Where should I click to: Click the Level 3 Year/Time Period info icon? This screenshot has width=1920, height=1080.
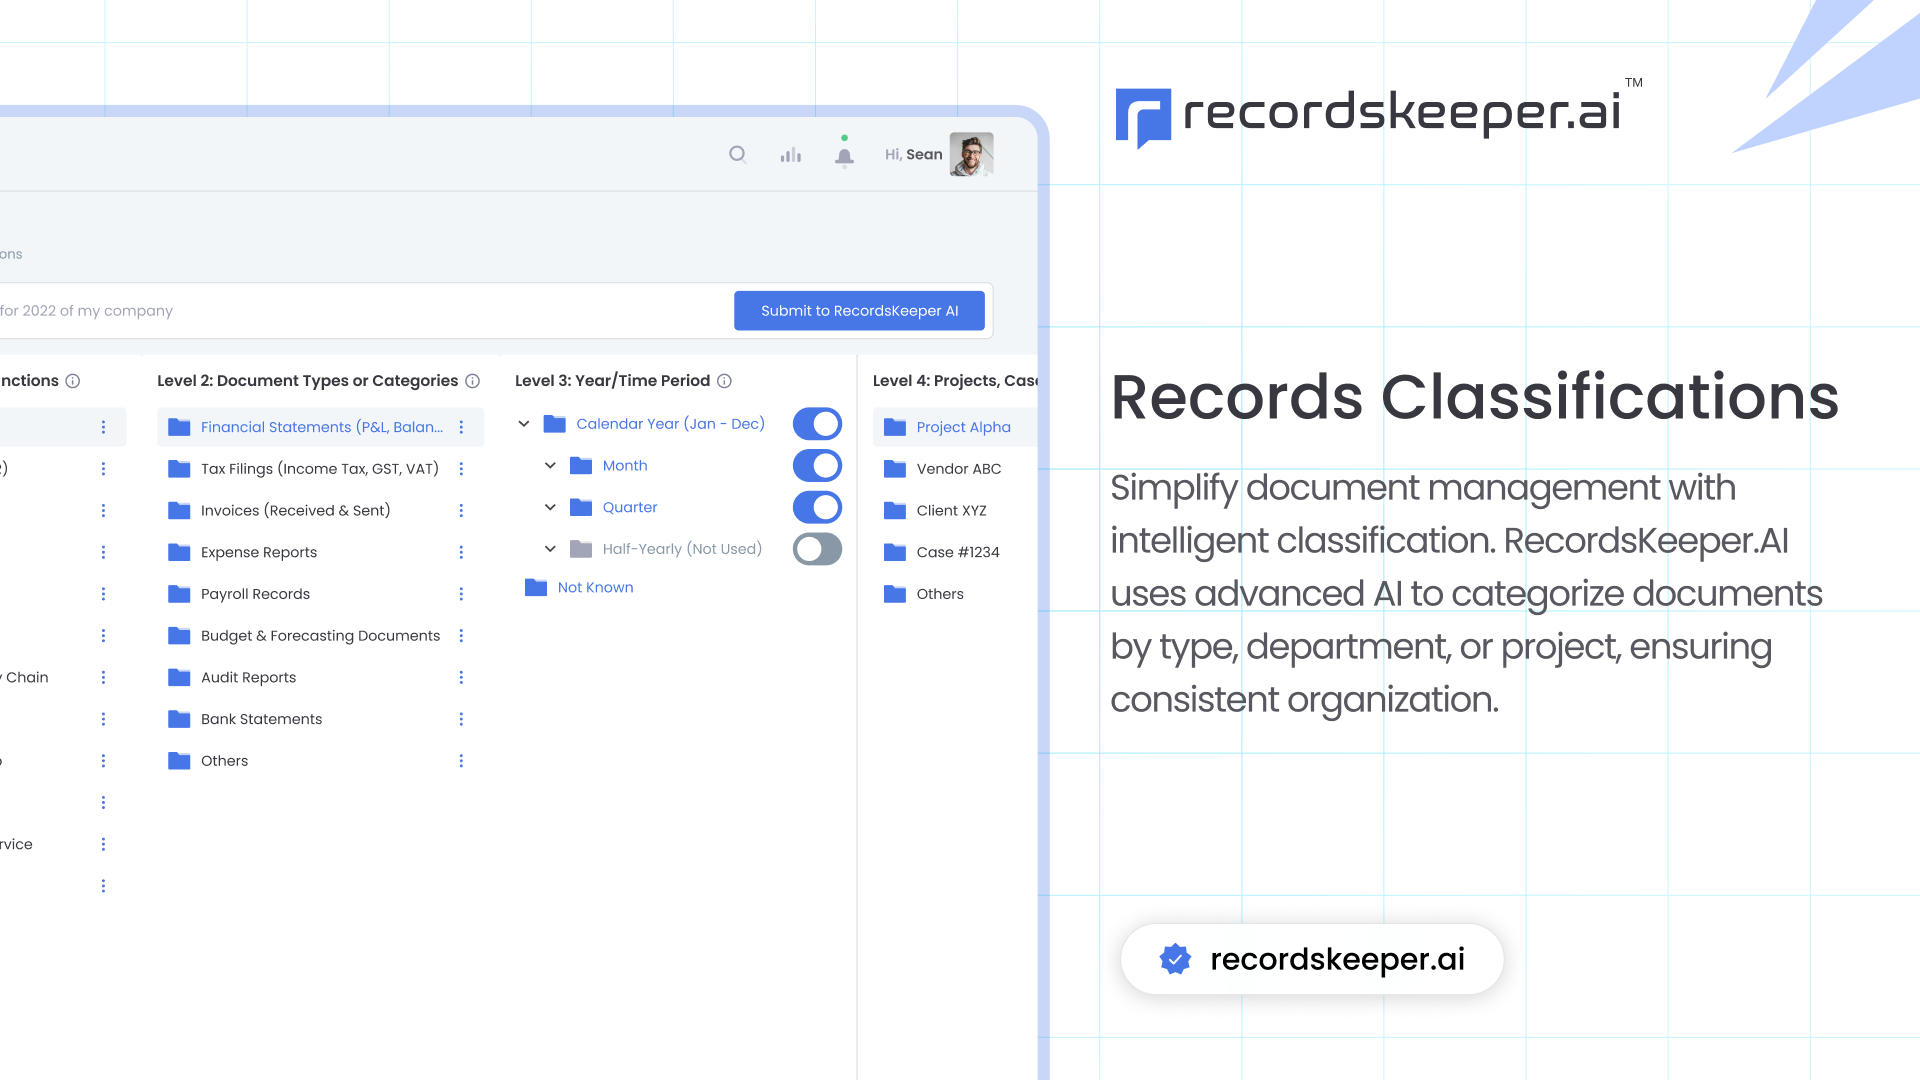725,381
